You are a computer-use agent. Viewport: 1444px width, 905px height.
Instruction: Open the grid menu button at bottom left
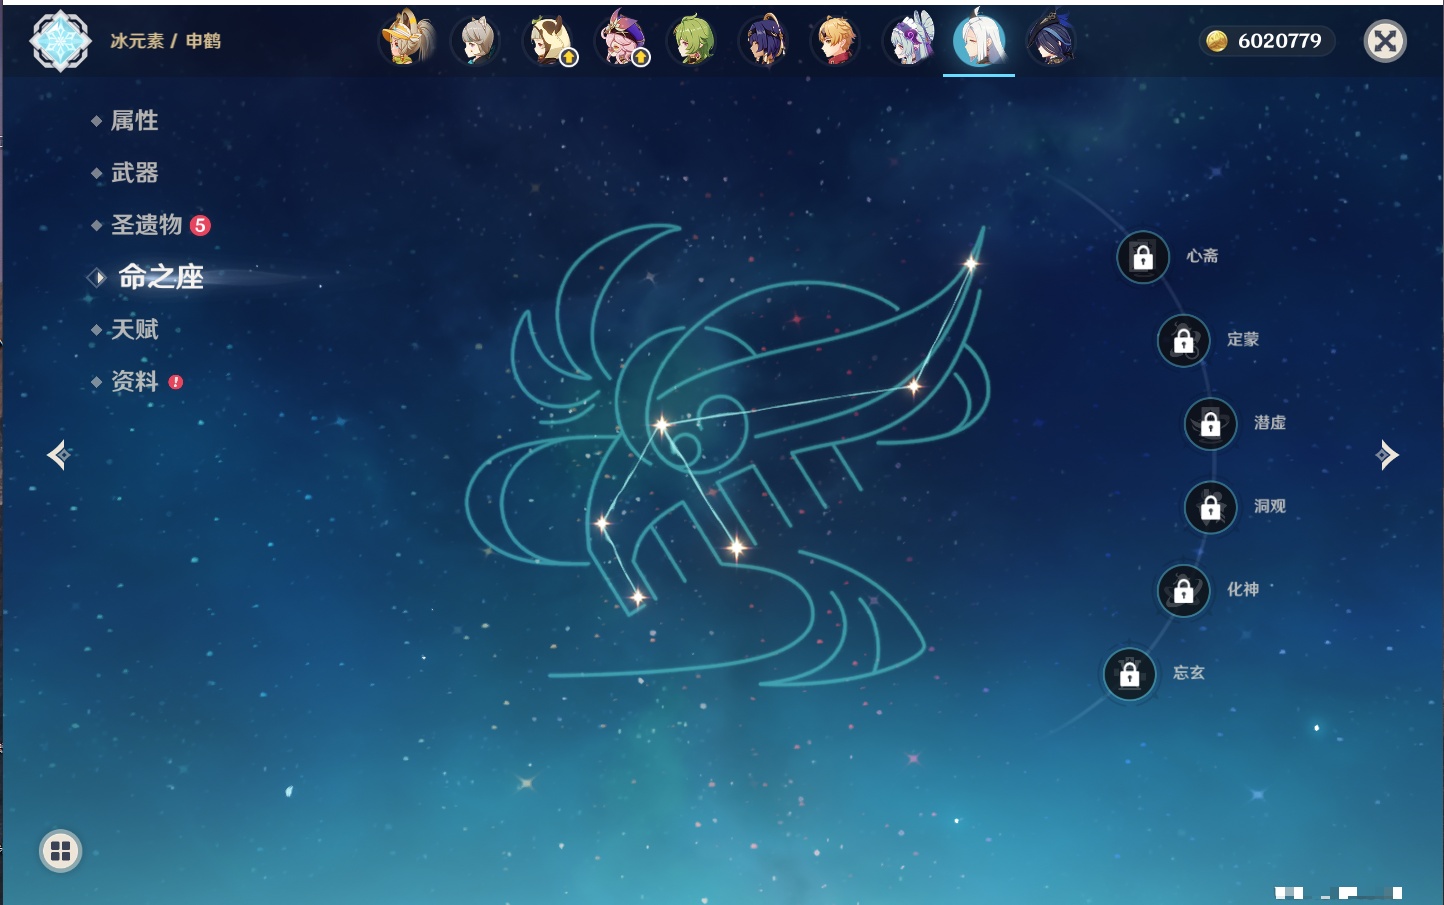tap(60, 851)
